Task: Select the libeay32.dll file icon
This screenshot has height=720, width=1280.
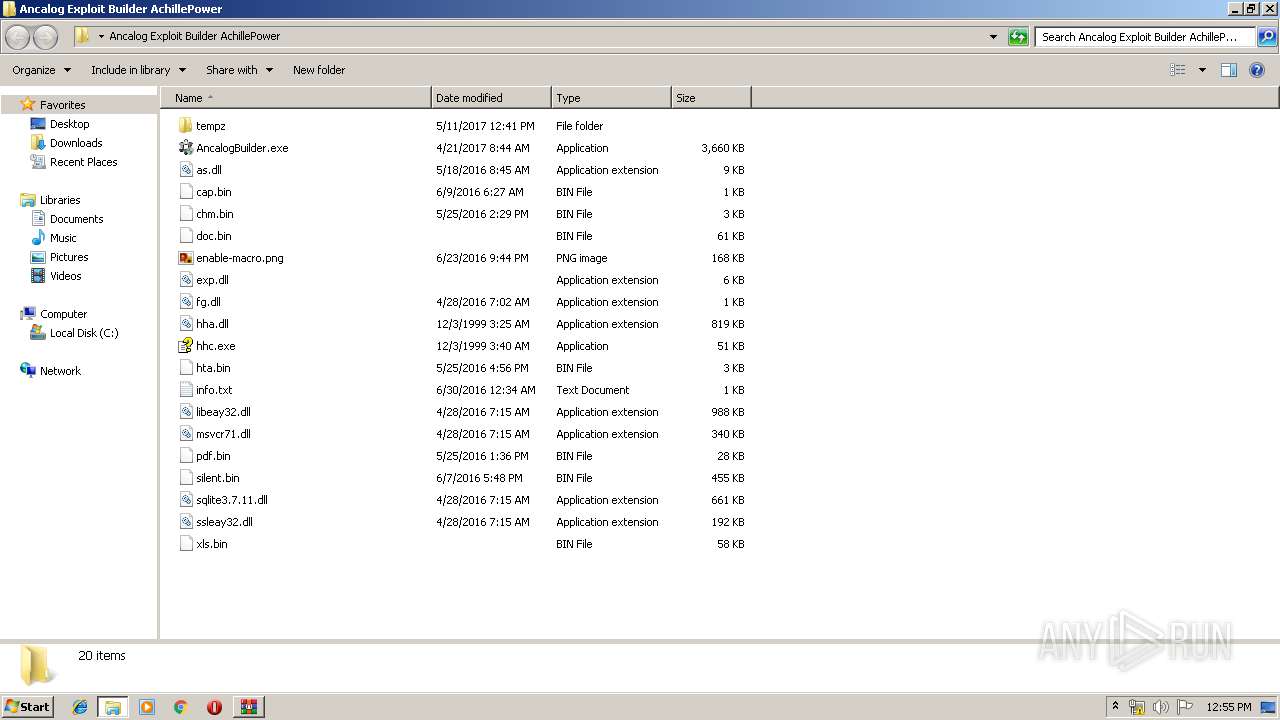Action: pyautogui.click(x=185, y=412)
